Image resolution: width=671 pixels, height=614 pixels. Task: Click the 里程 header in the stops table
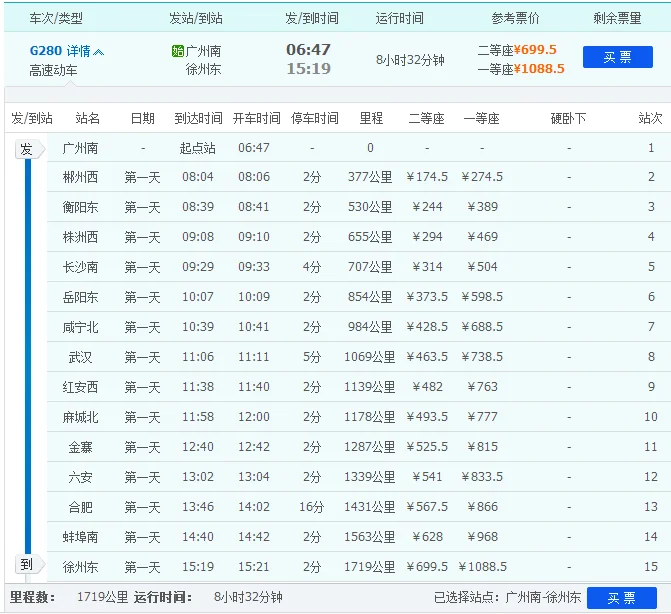click(371, 118)
